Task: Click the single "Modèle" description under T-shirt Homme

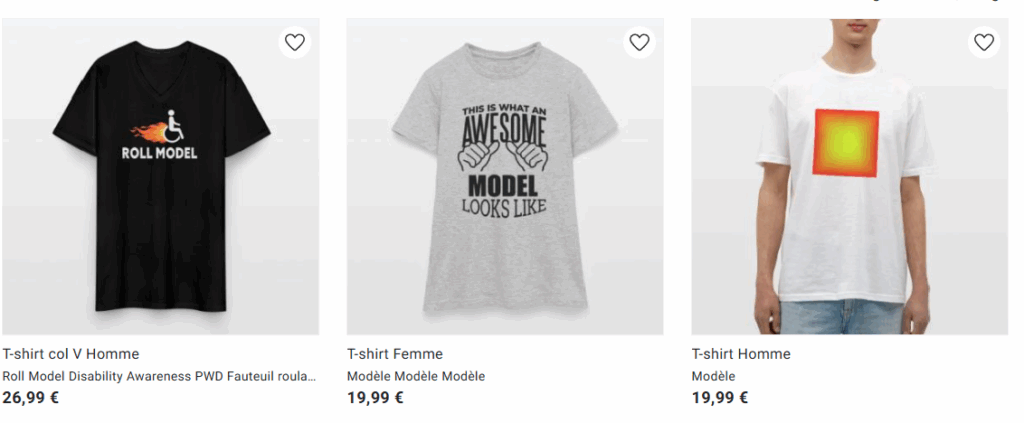Action: point(713,376)
